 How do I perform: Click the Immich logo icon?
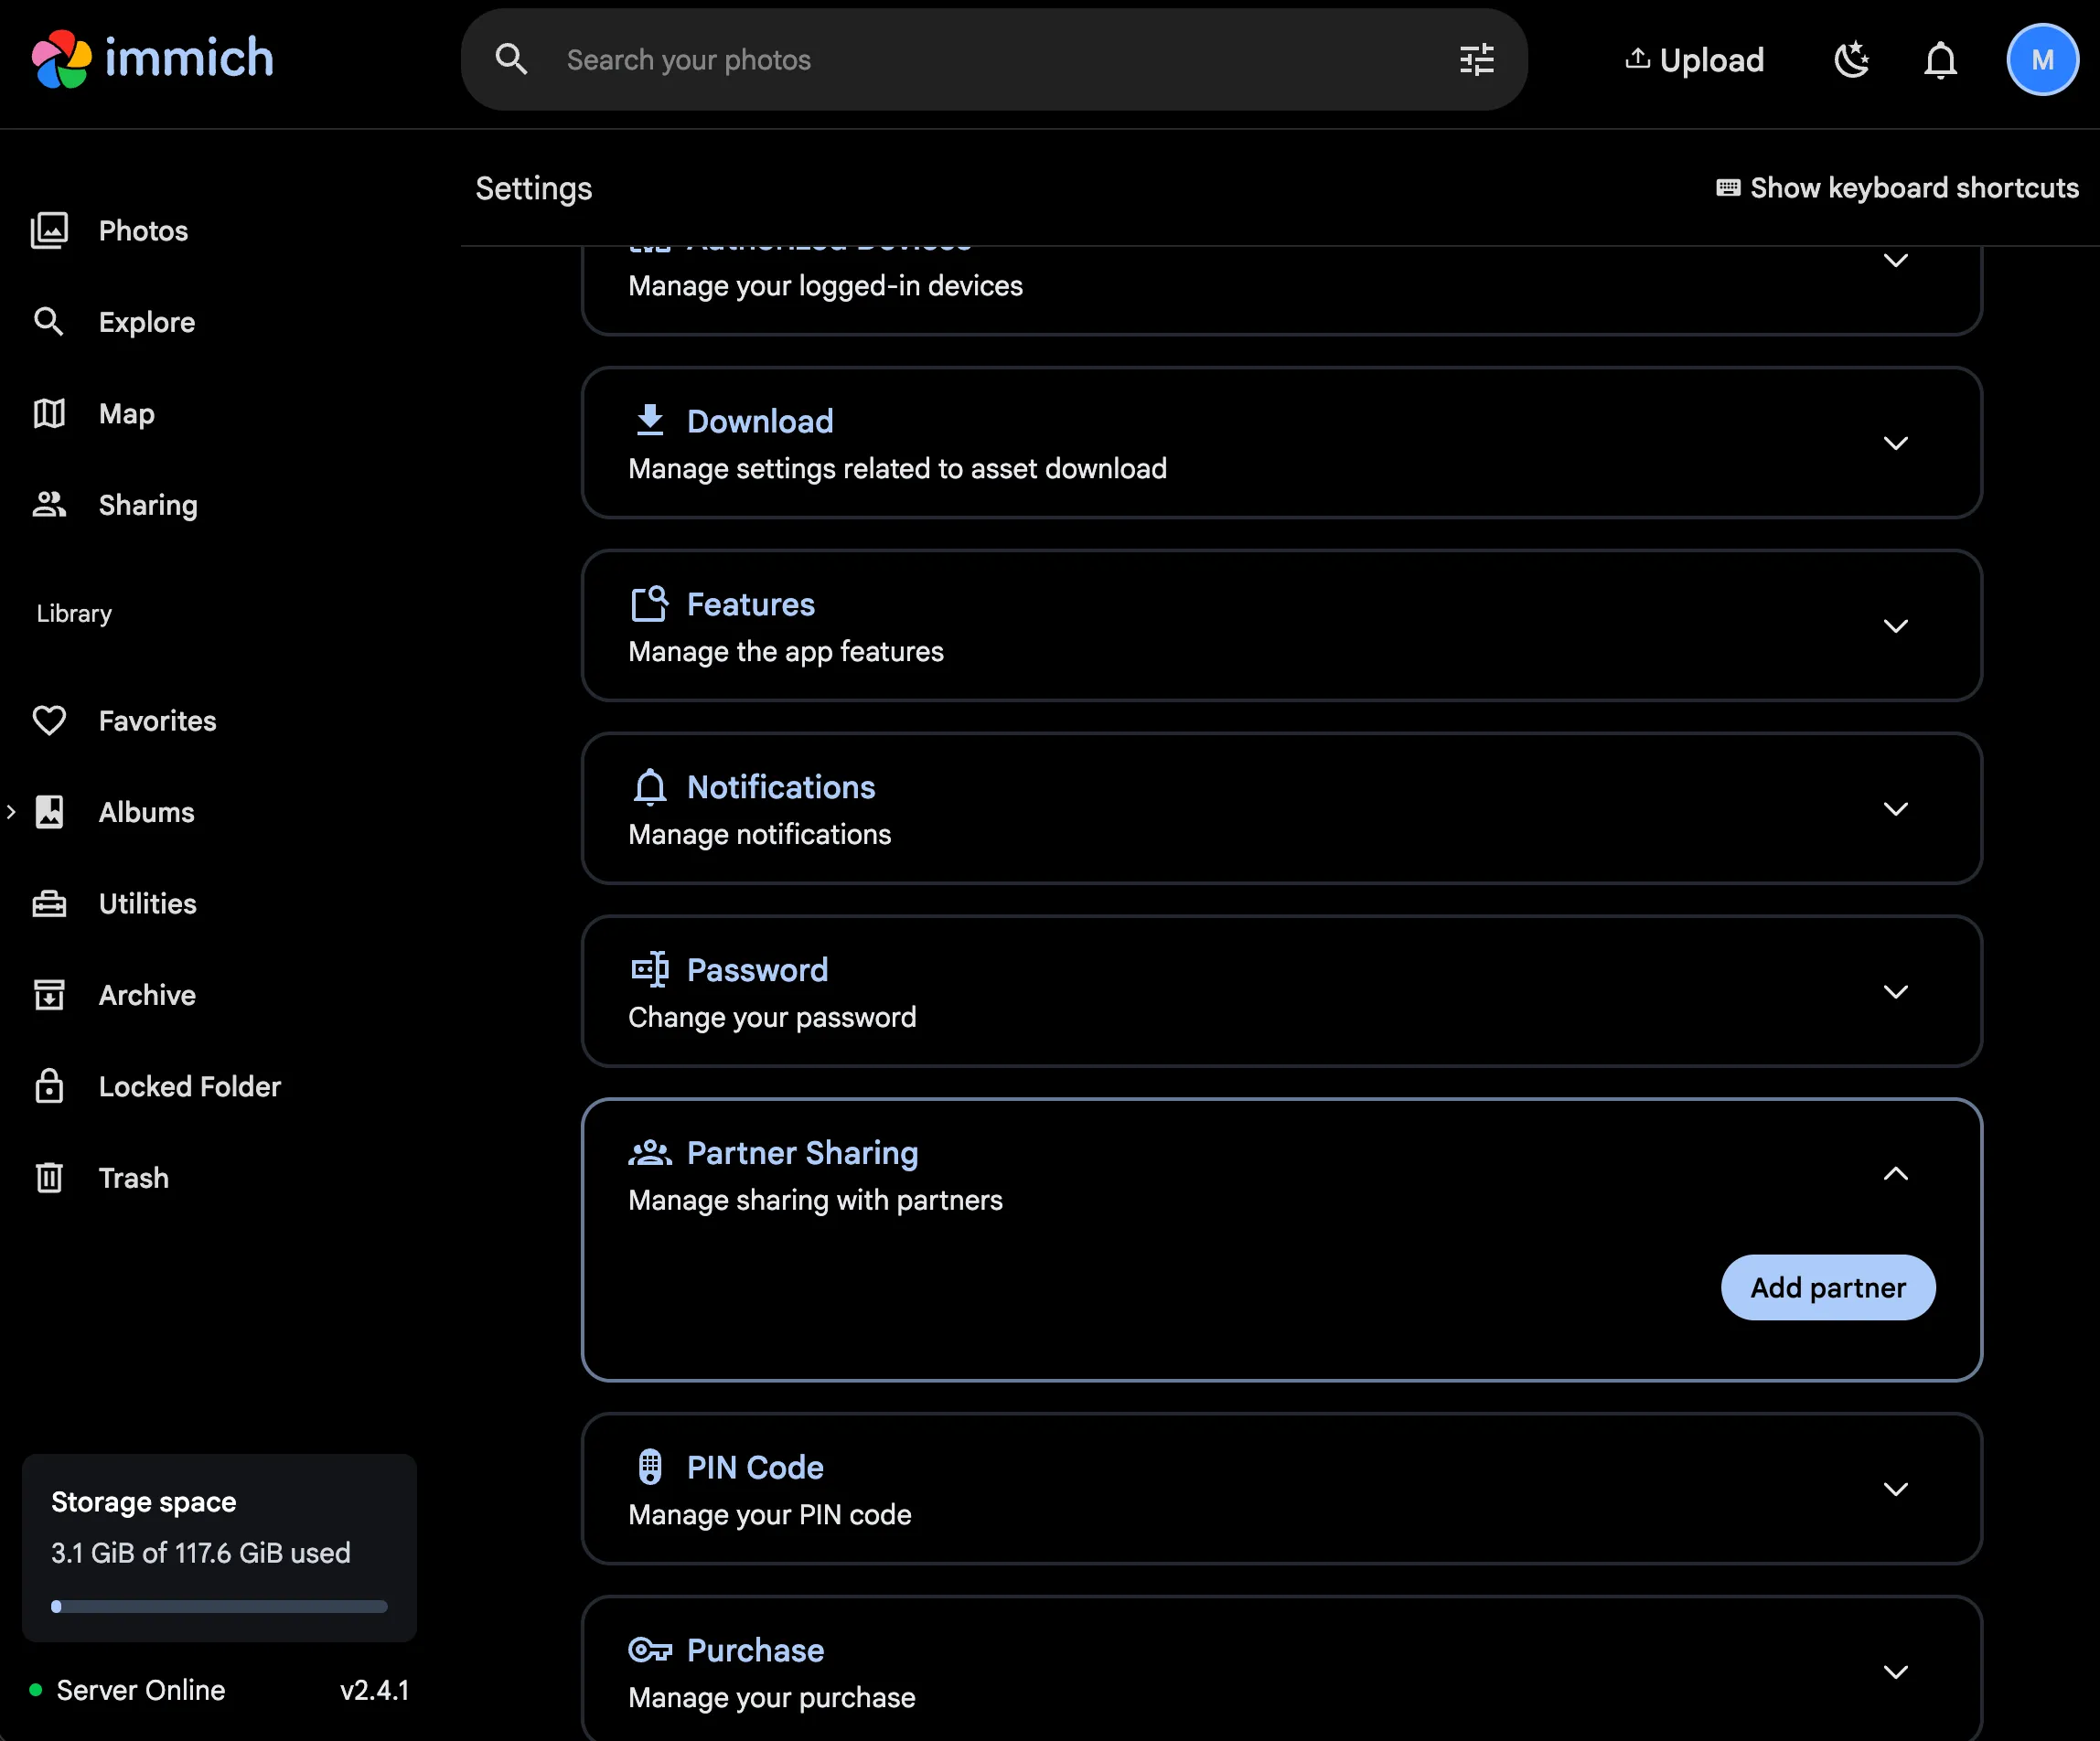61,59
